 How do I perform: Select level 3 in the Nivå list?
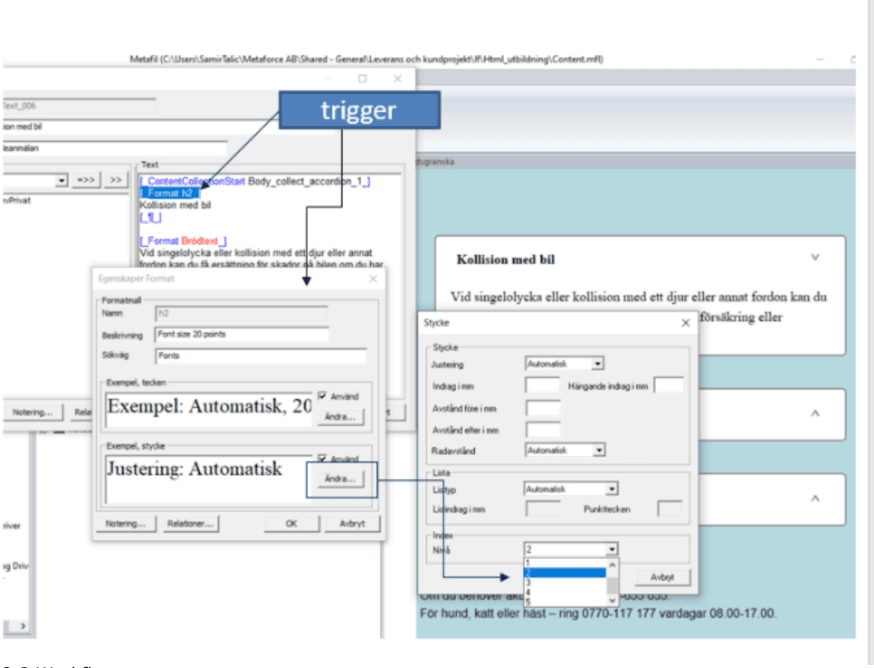528,582
